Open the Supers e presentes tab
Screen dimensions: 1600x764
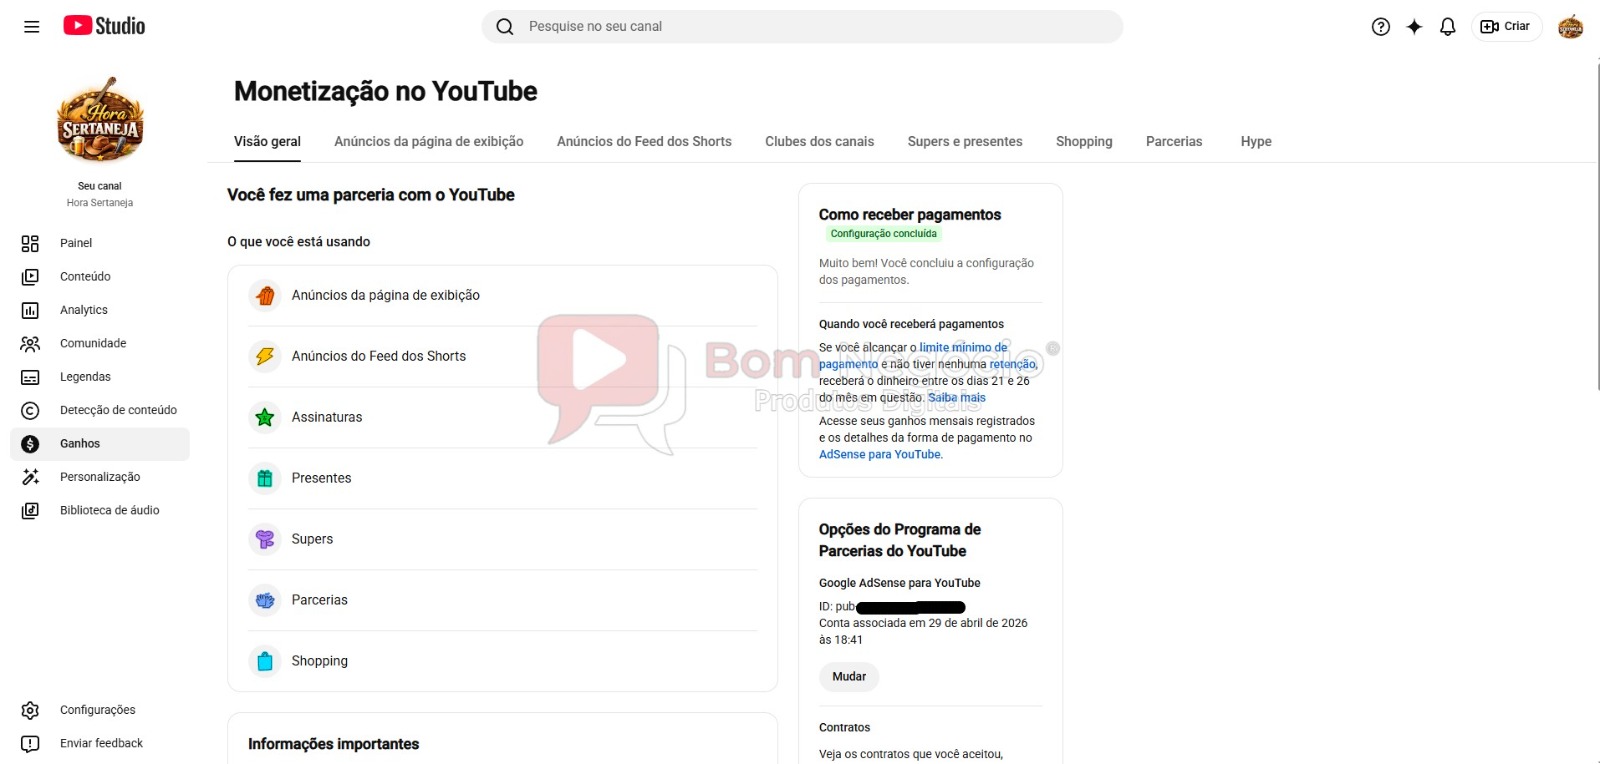point(965,141)
